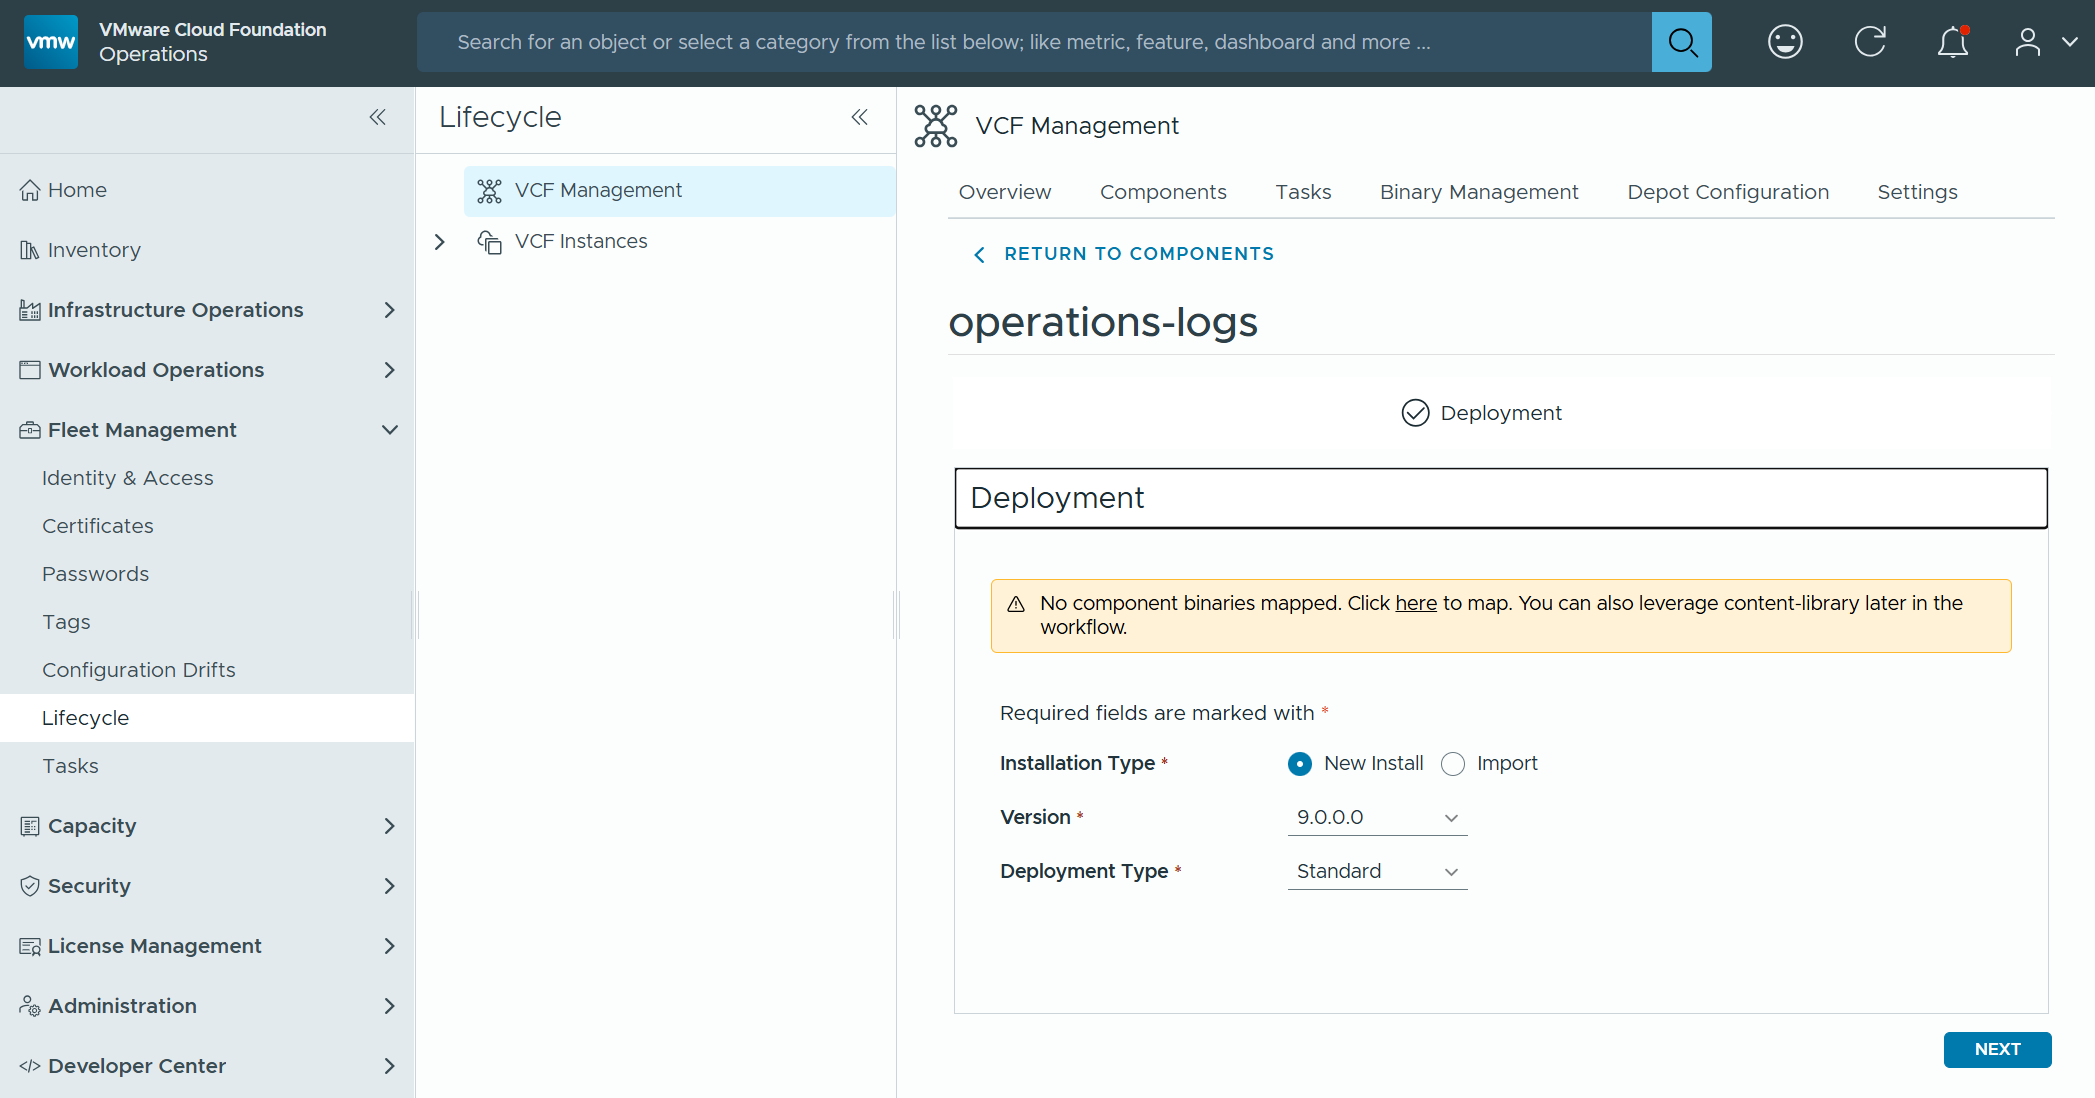Open the Deployment Type dropdown
This screenshot has width=2095, height=1098.
click(x=1377, y=870)
